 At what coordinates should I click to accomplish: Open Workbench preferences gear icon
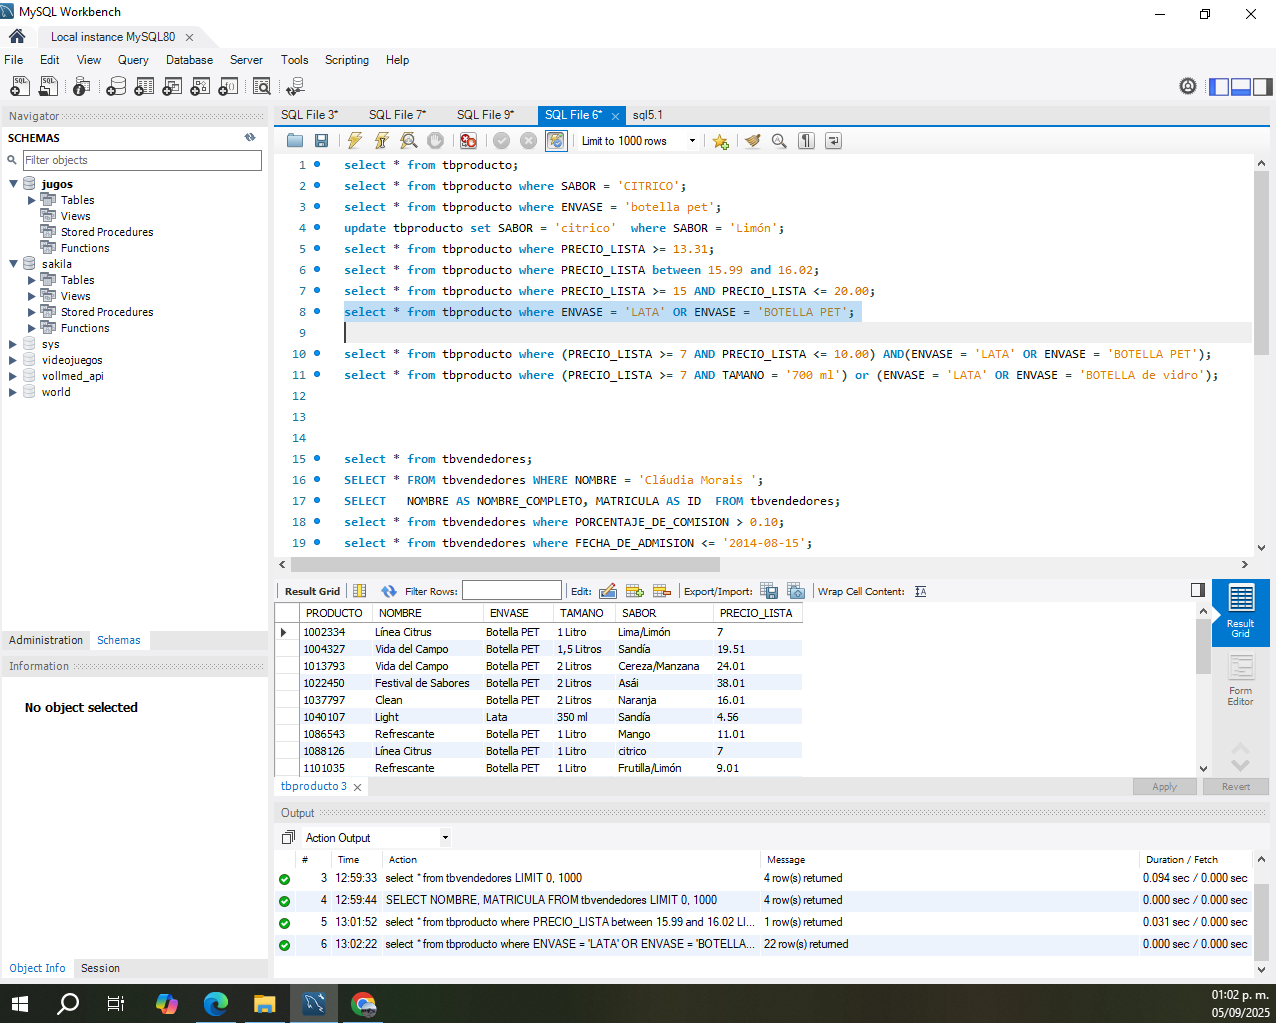coord(1188,86)
